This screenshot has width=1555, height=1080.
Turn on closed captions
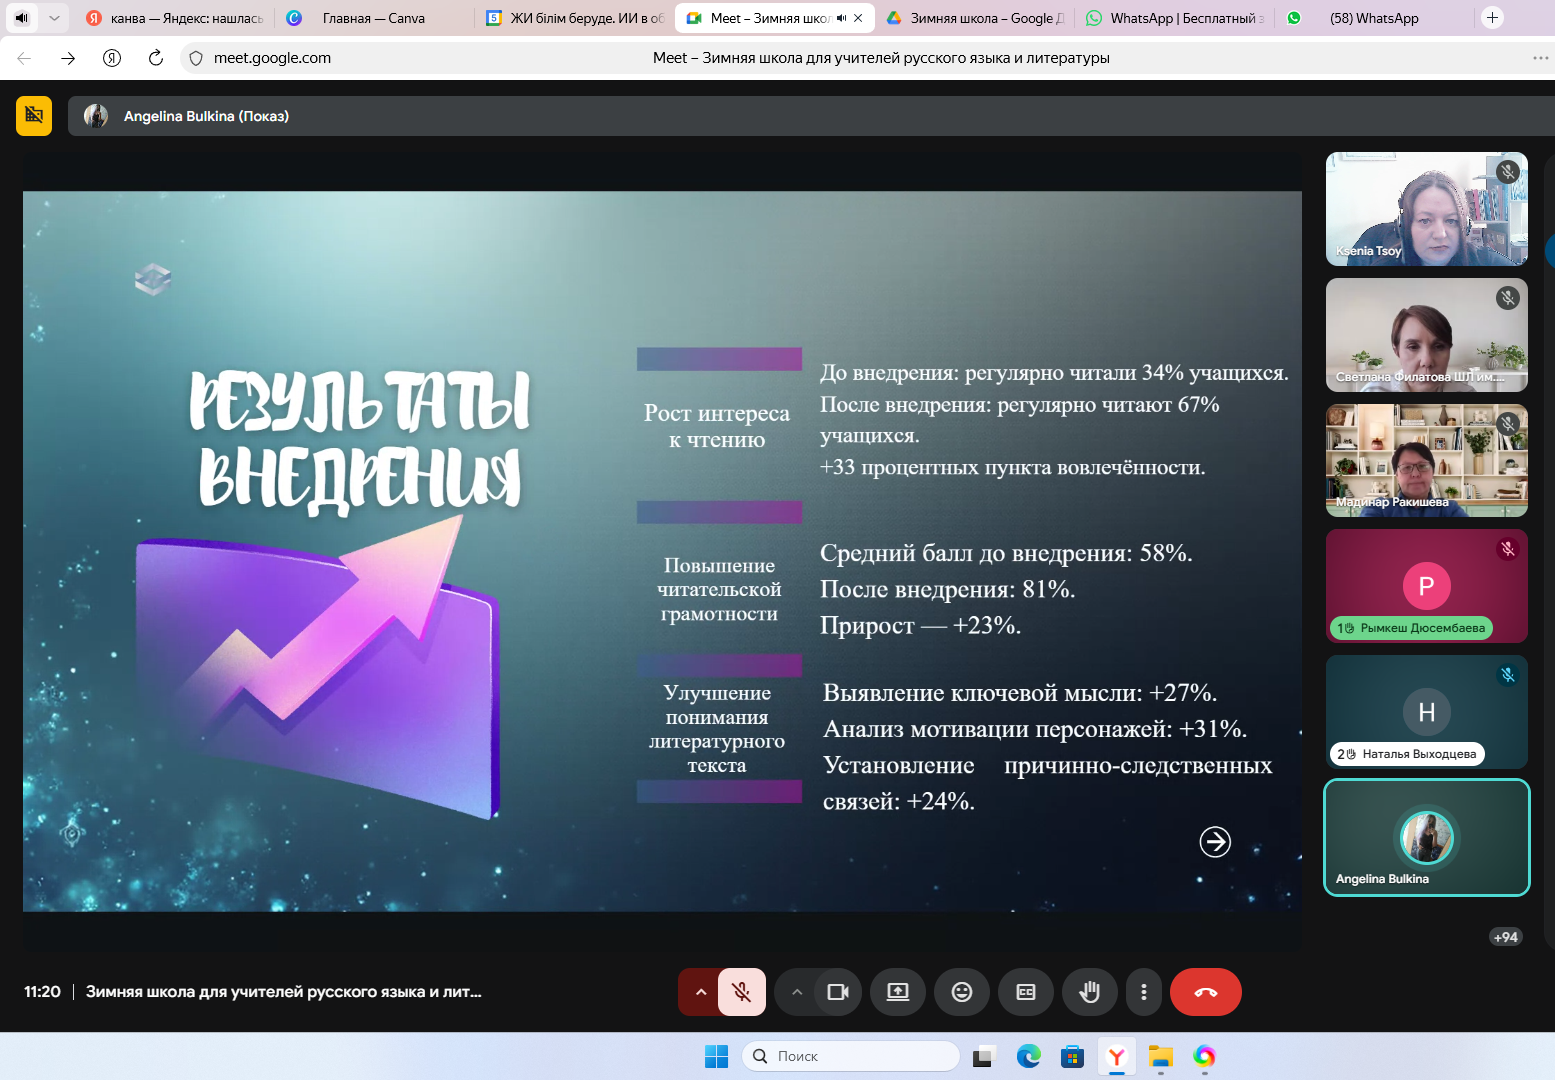[x=1026, y=992]
